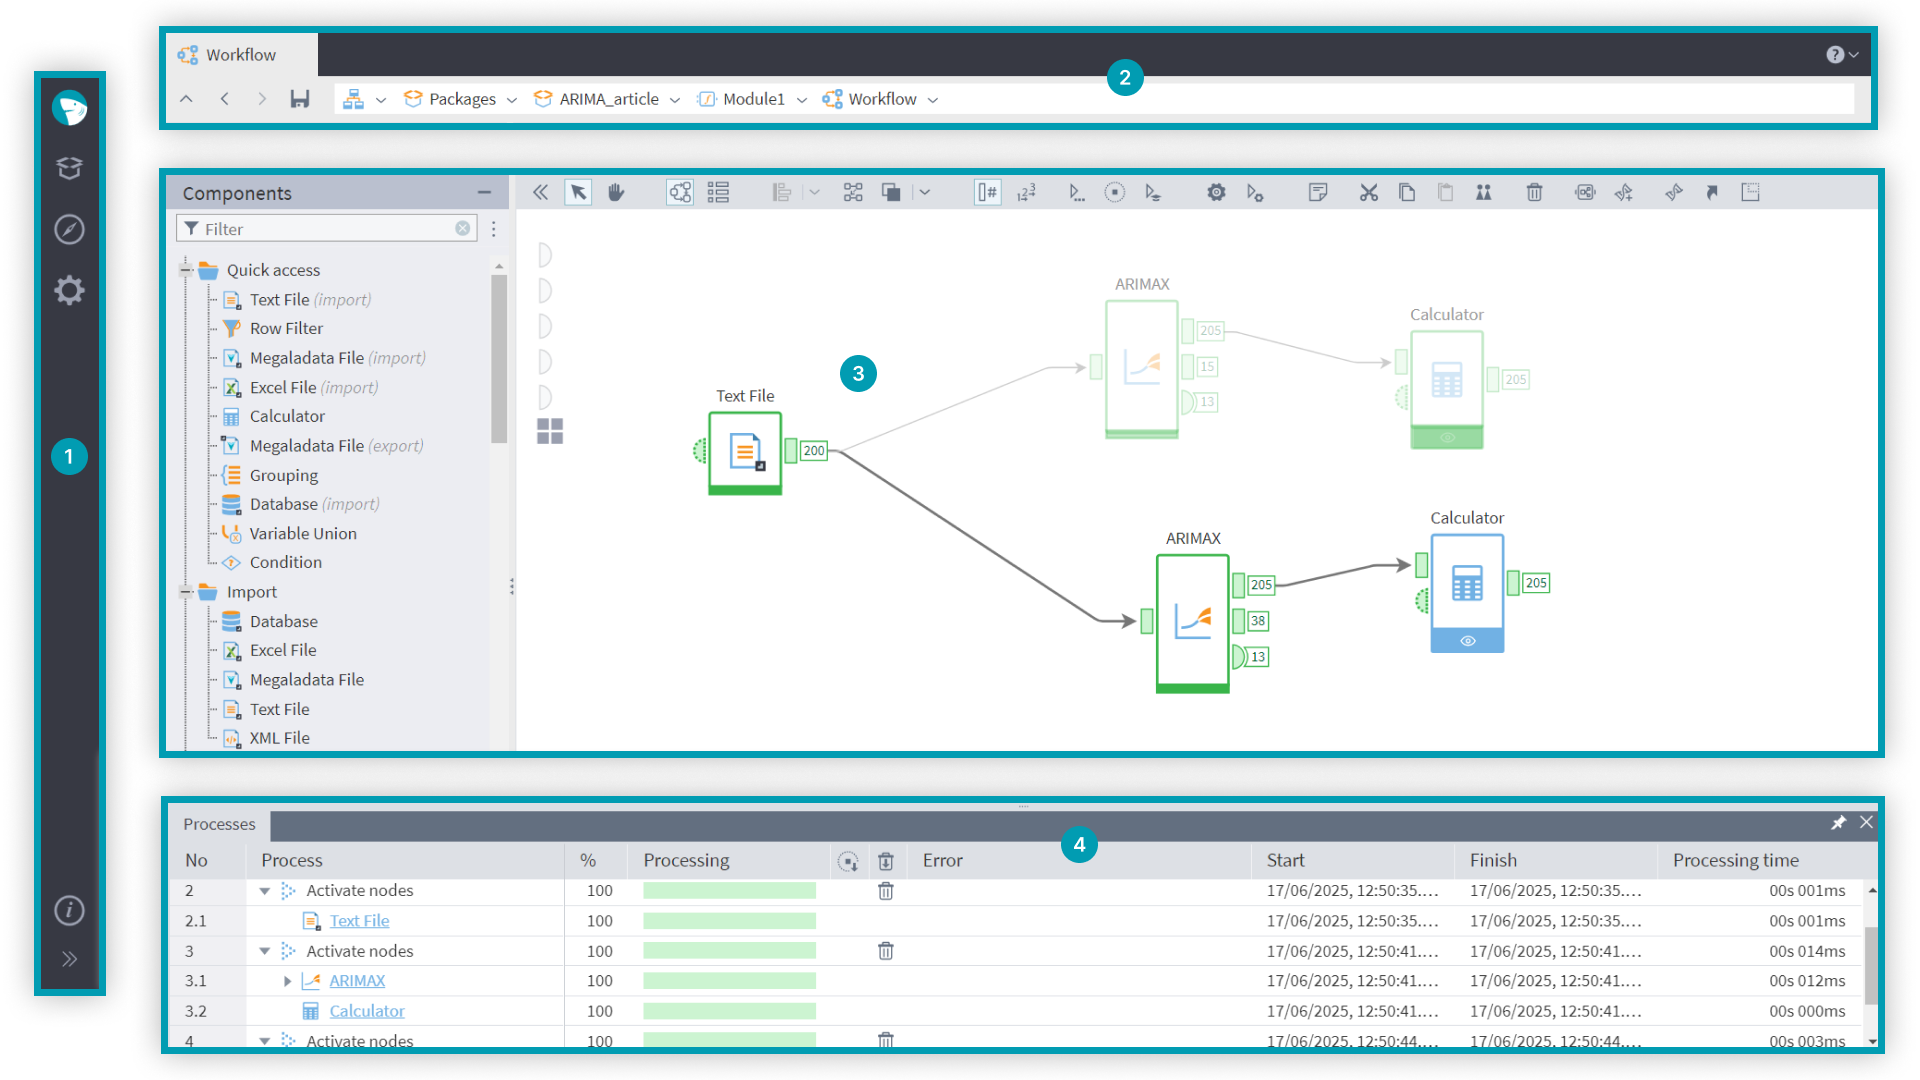Open the Text File process link
This screenshot has height=1080, width=1920.
(x=359, y=921)
